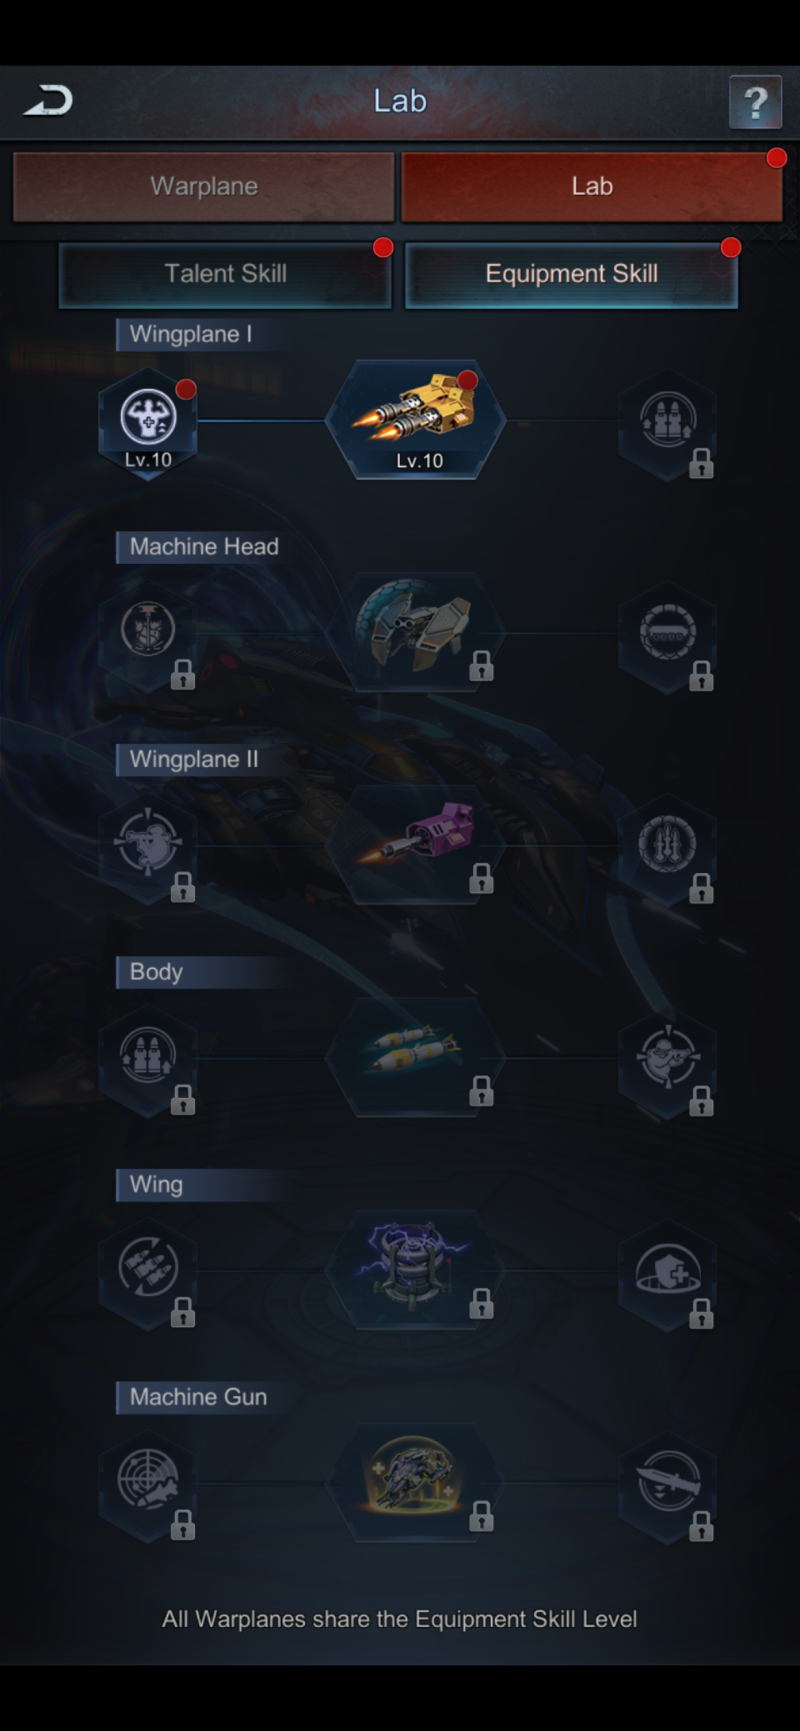The image size is (800, 1731).
Task: Open the locked shield-plus skill in Wing row
Action: [668, 1271]
